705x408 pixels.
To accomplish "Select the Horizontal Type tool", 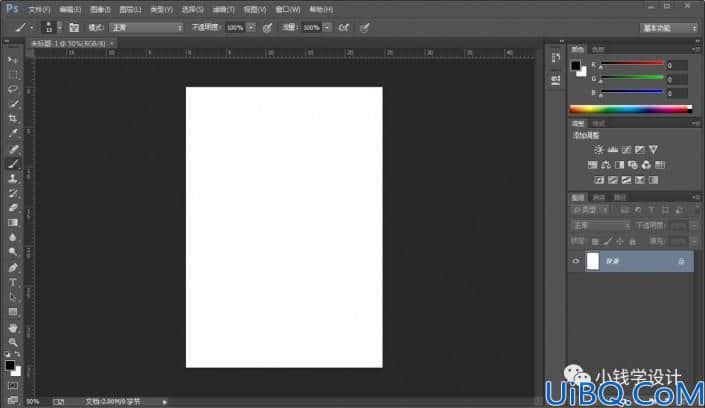I will point(13,282).
